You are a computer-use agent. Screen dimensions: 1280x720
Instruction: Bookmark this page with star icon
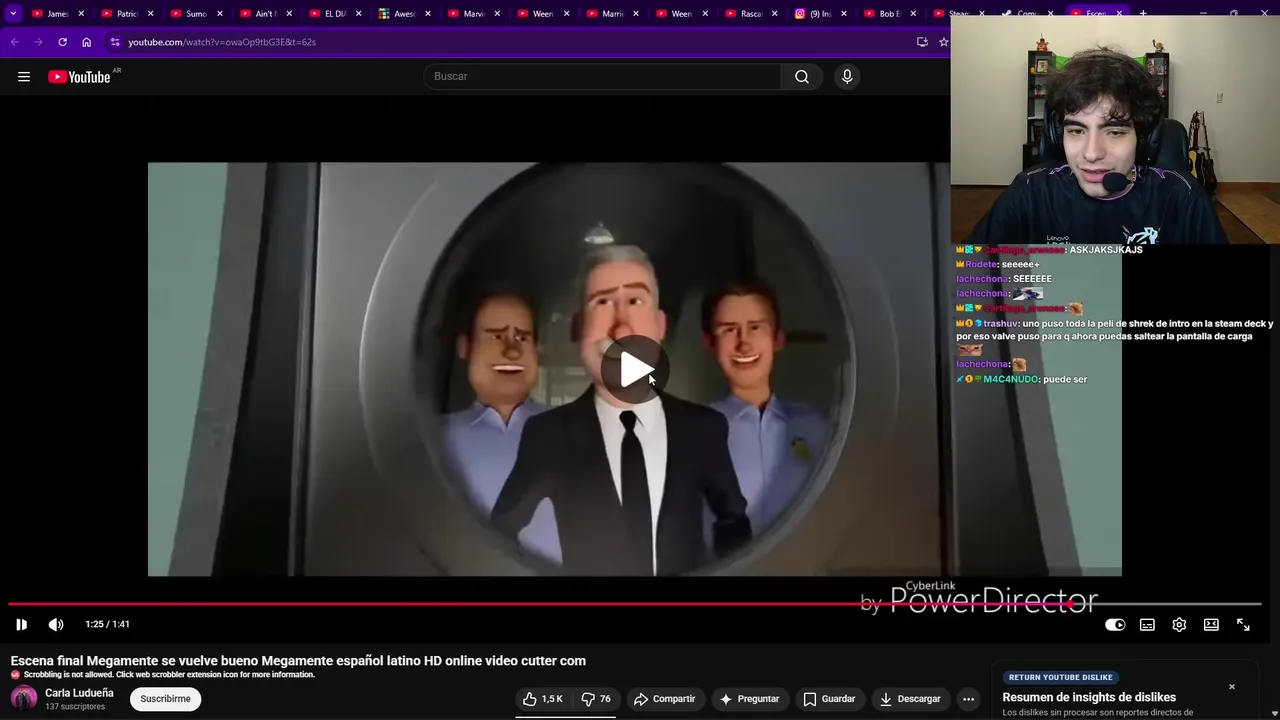coord(943,42)
